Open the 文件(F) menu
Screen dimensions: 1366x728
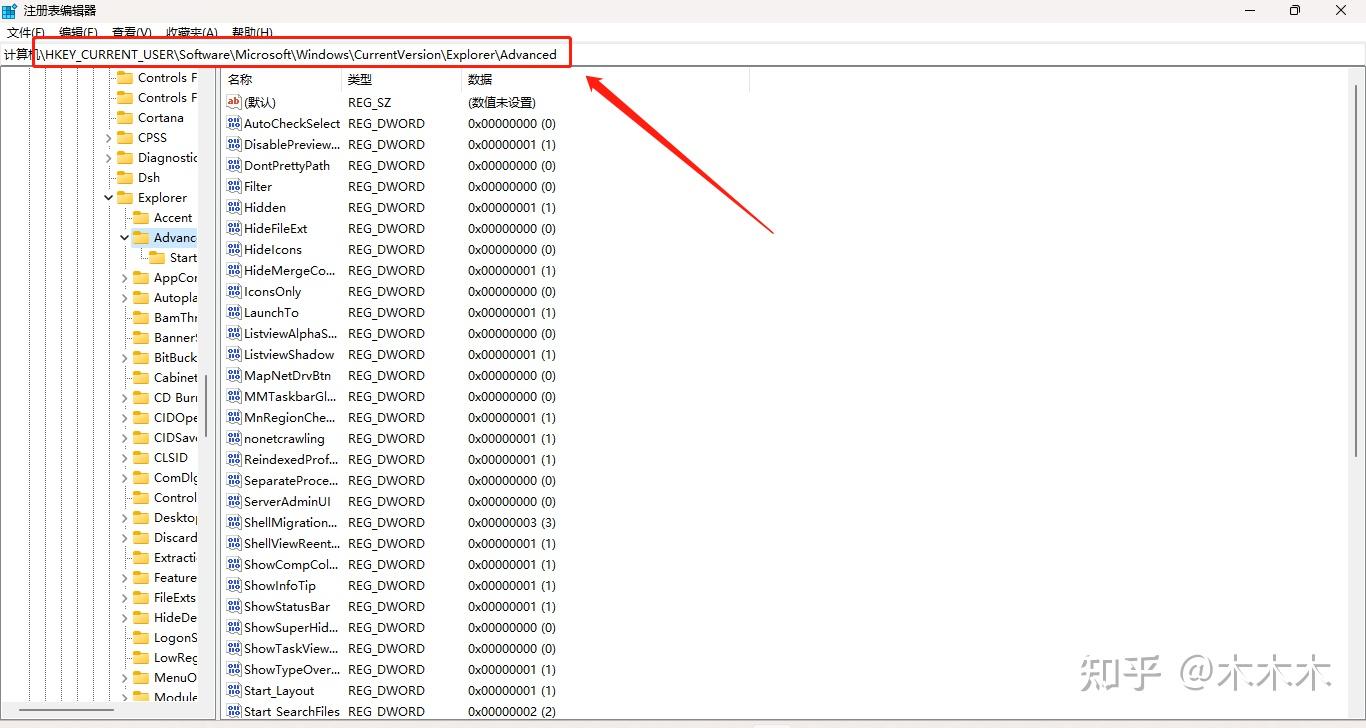click(x=26, y=33)
